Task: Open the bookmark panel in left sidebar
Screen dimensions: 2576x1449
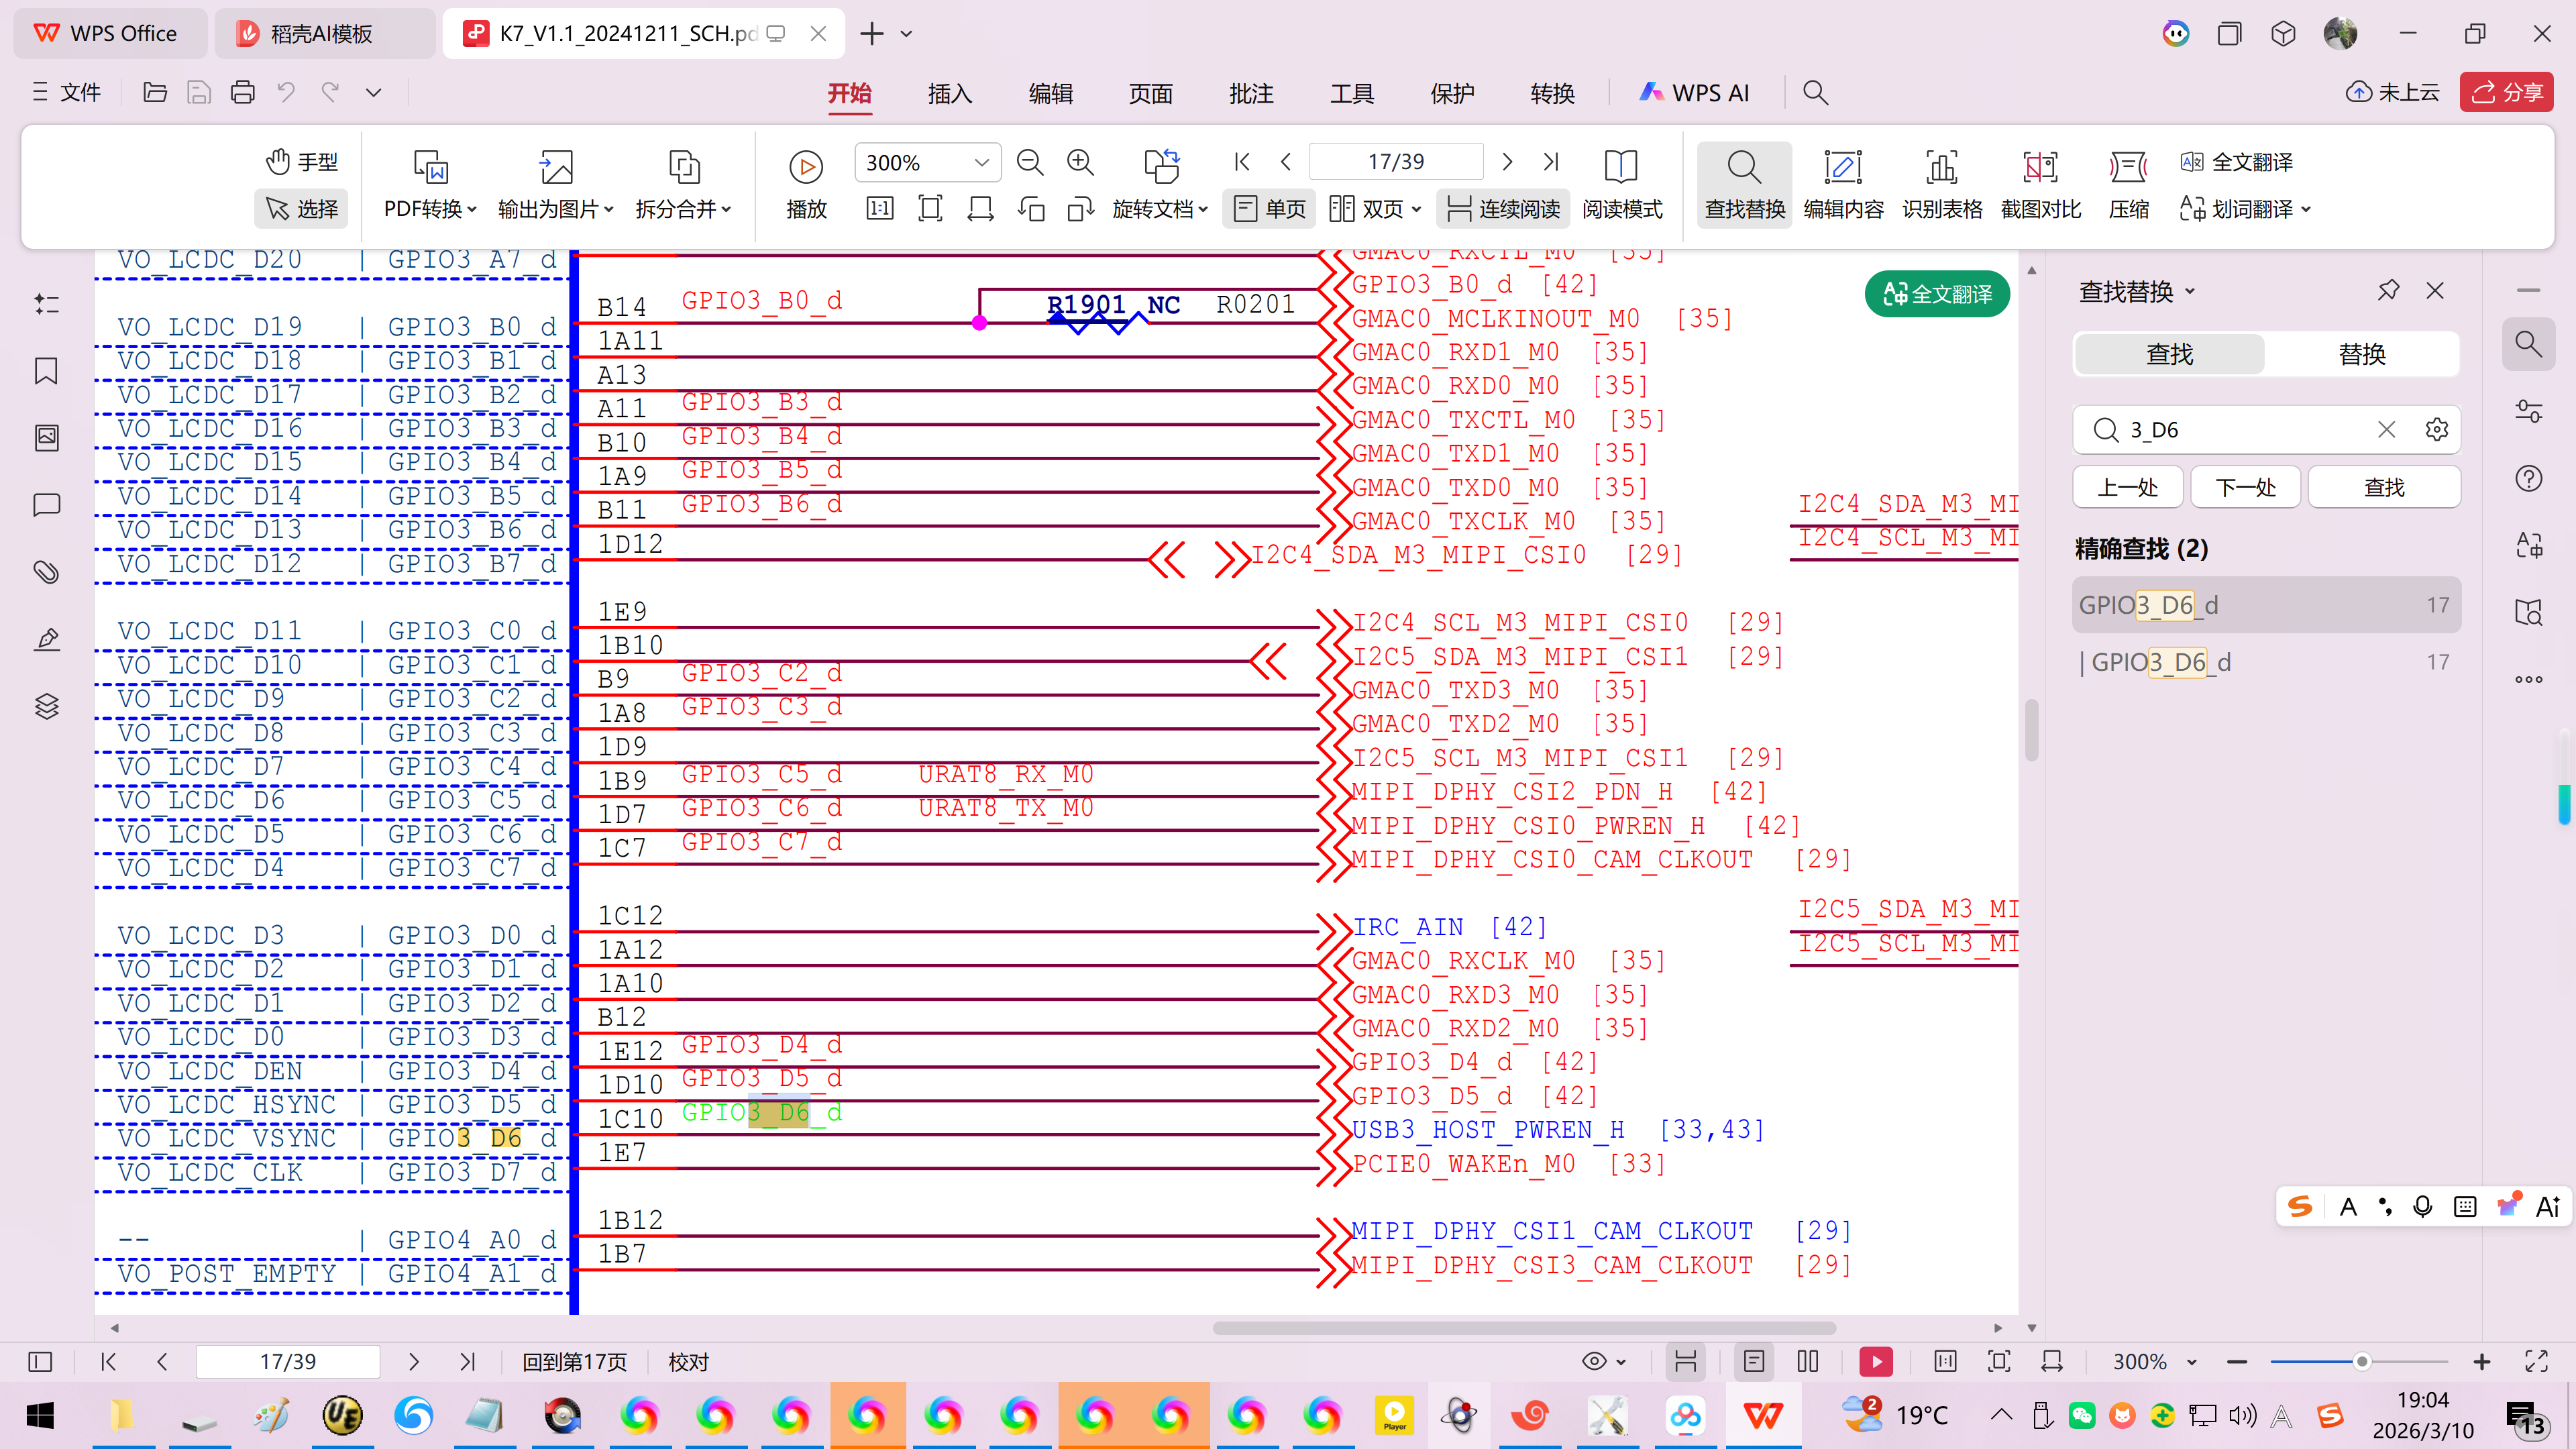Action: (x=46, y=371)
